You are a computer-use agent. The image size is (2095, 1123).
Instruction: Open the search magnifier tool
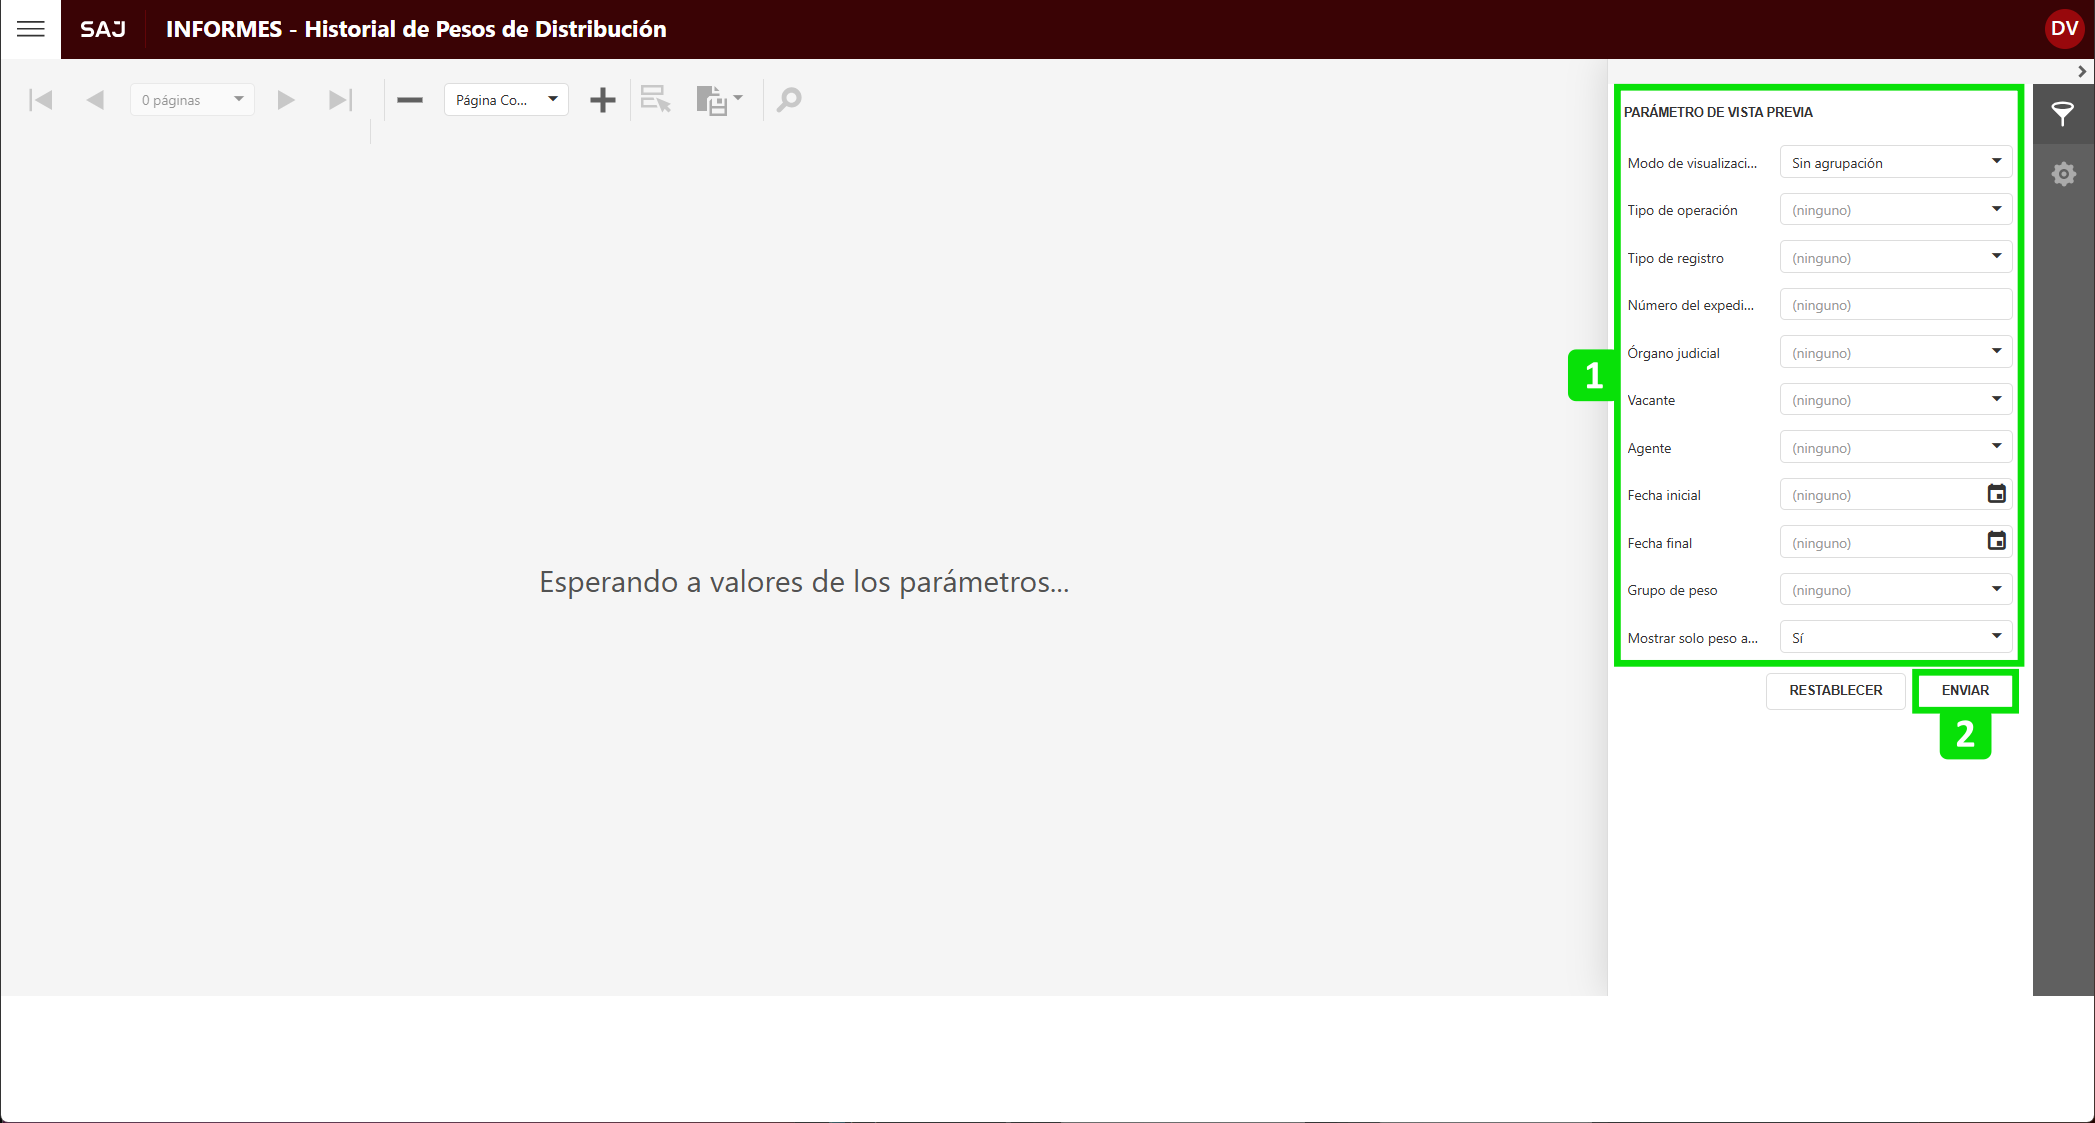click(x=789, y=100)
